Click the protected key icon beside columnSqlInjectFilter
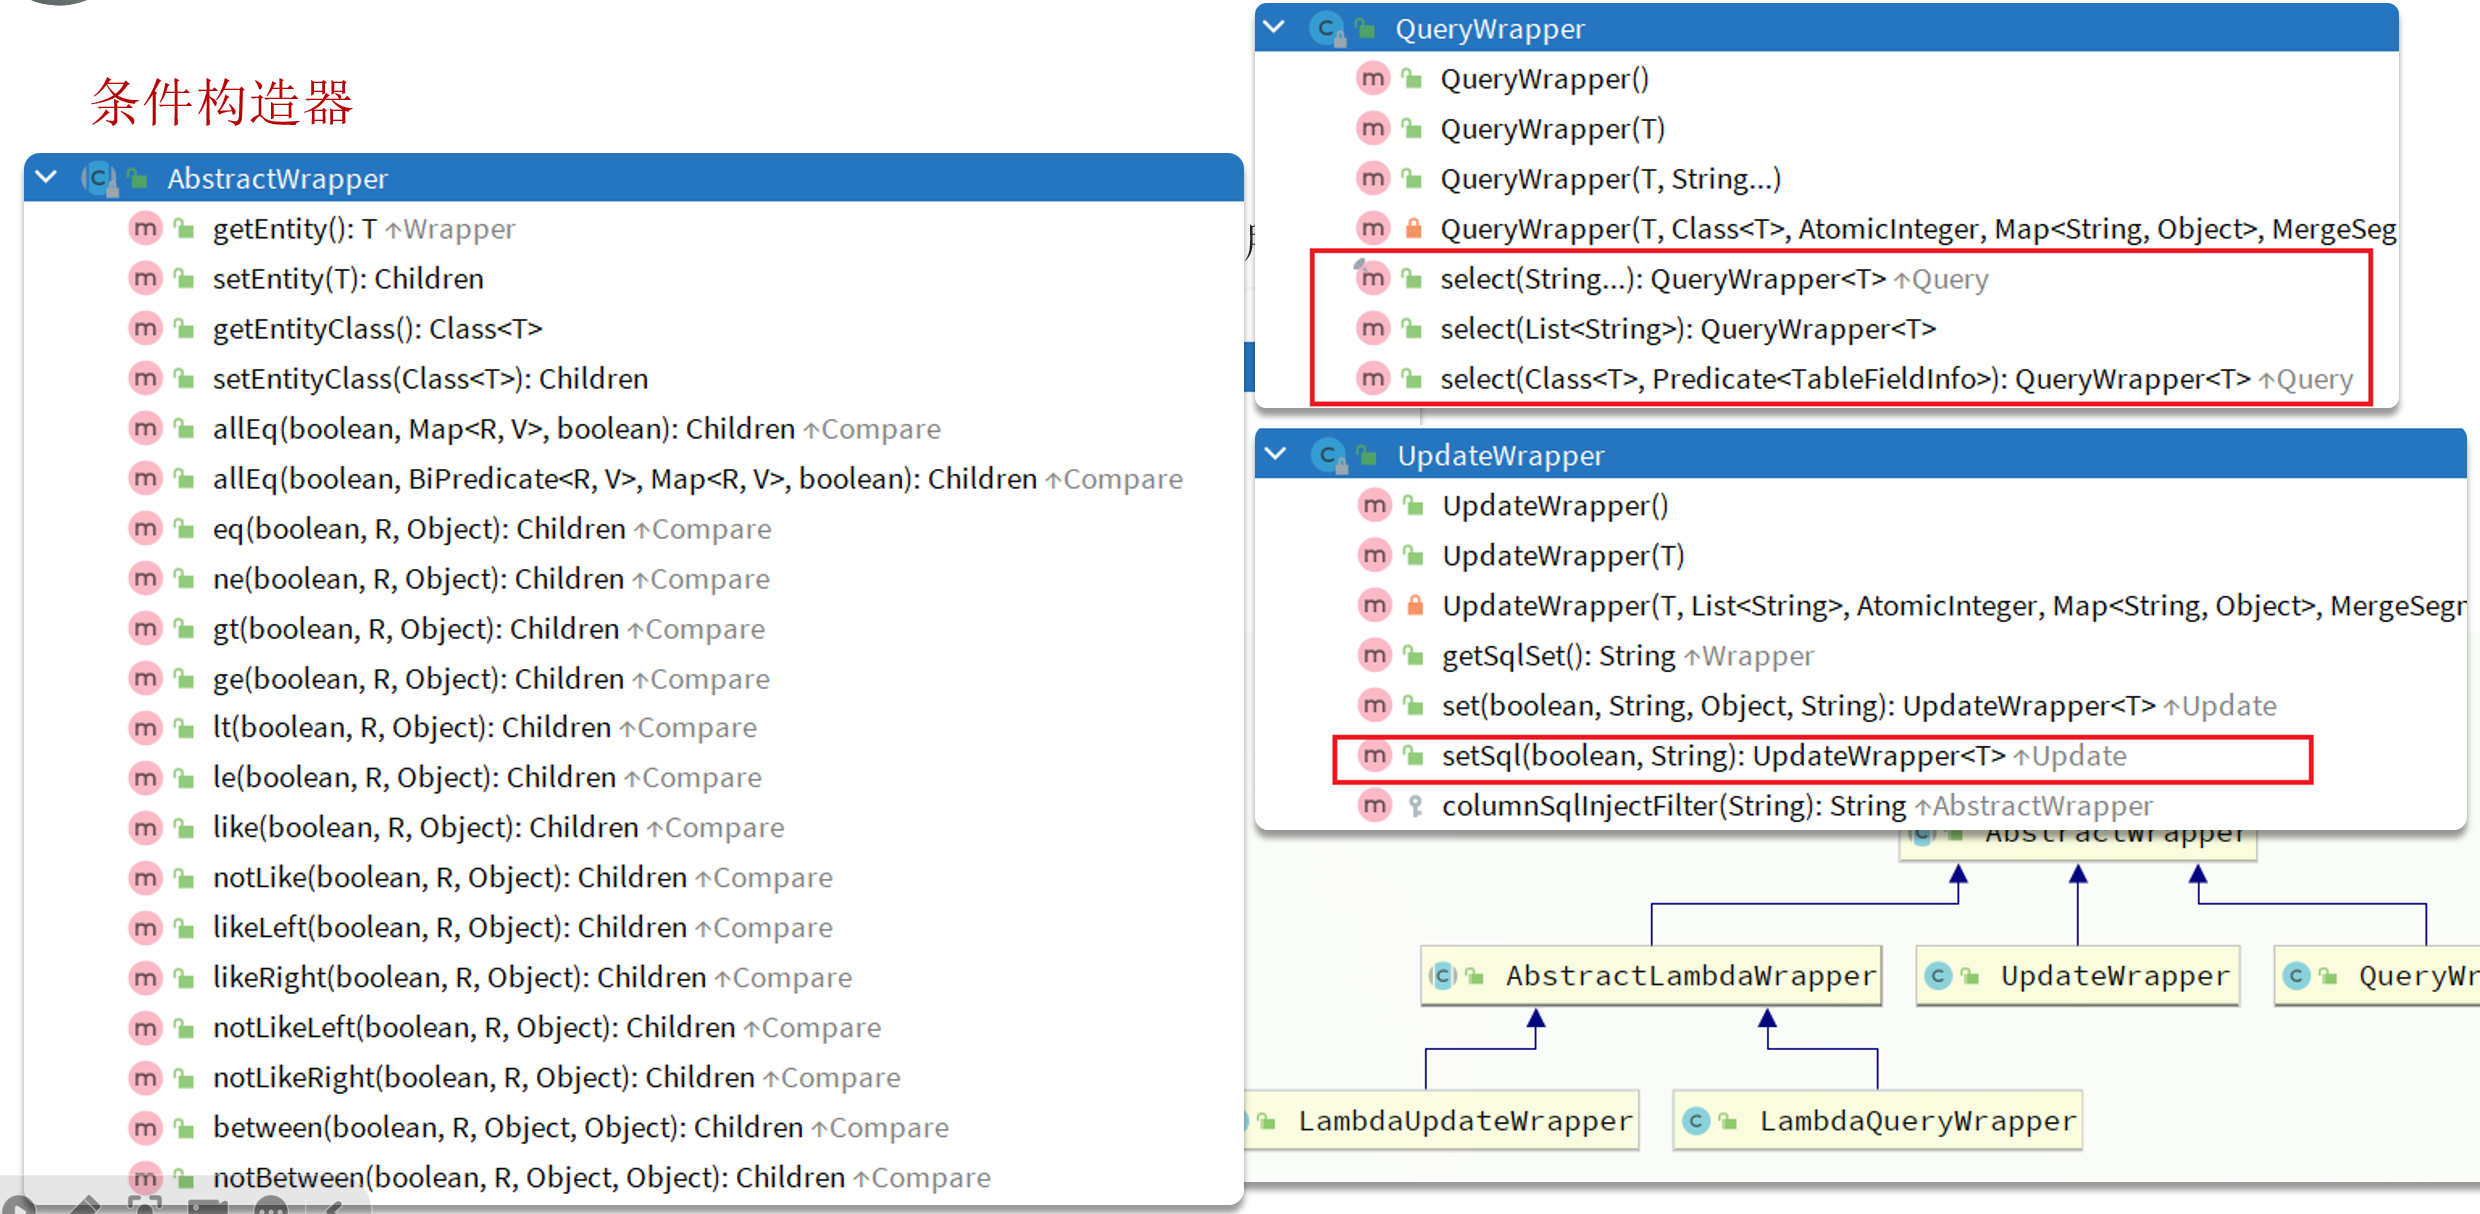This screenshot has height=1214, width=2480. click(1415, 806)
